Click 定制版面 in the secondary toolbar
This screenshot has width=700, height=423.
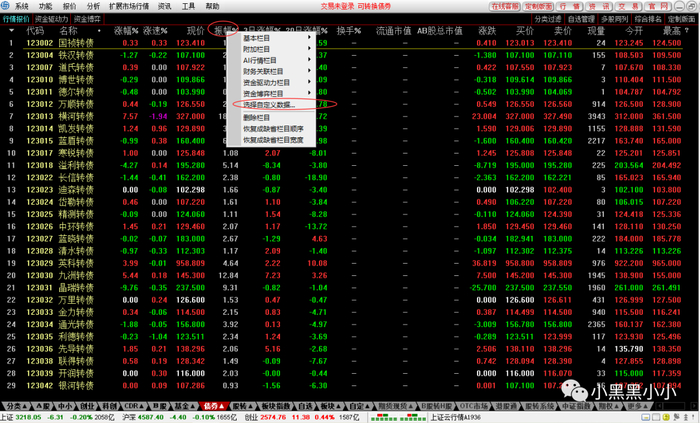click(682, 19)
